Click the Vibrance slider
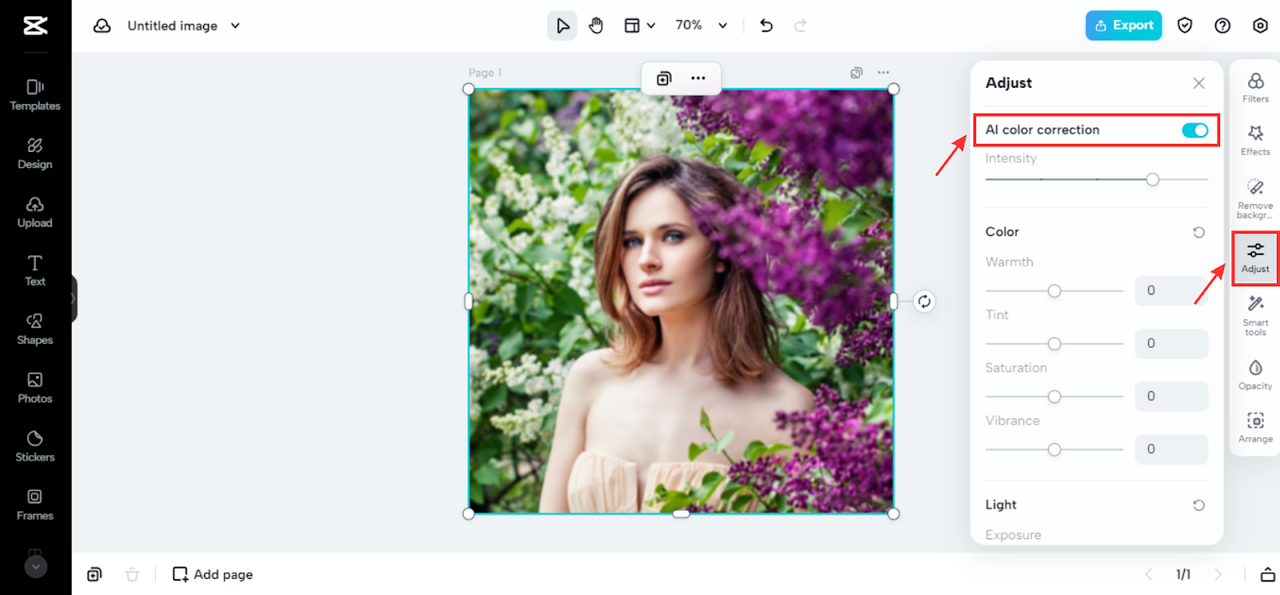 [x=1054, y=449]
